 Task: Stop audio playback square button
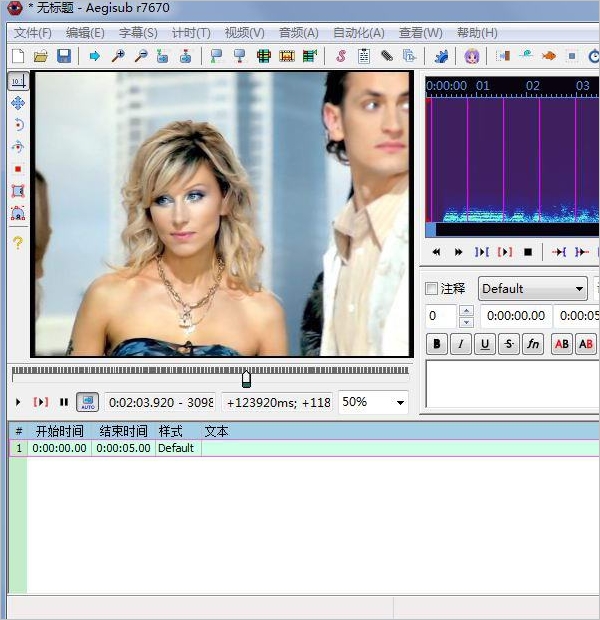[x=528, y=252]
